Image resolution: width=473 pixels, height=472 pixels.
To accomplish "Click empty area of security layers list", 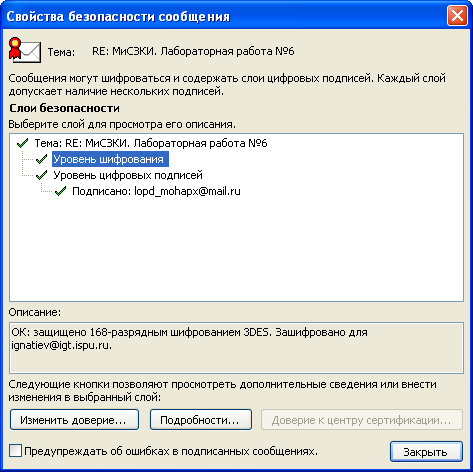I will tap(236, 250).
